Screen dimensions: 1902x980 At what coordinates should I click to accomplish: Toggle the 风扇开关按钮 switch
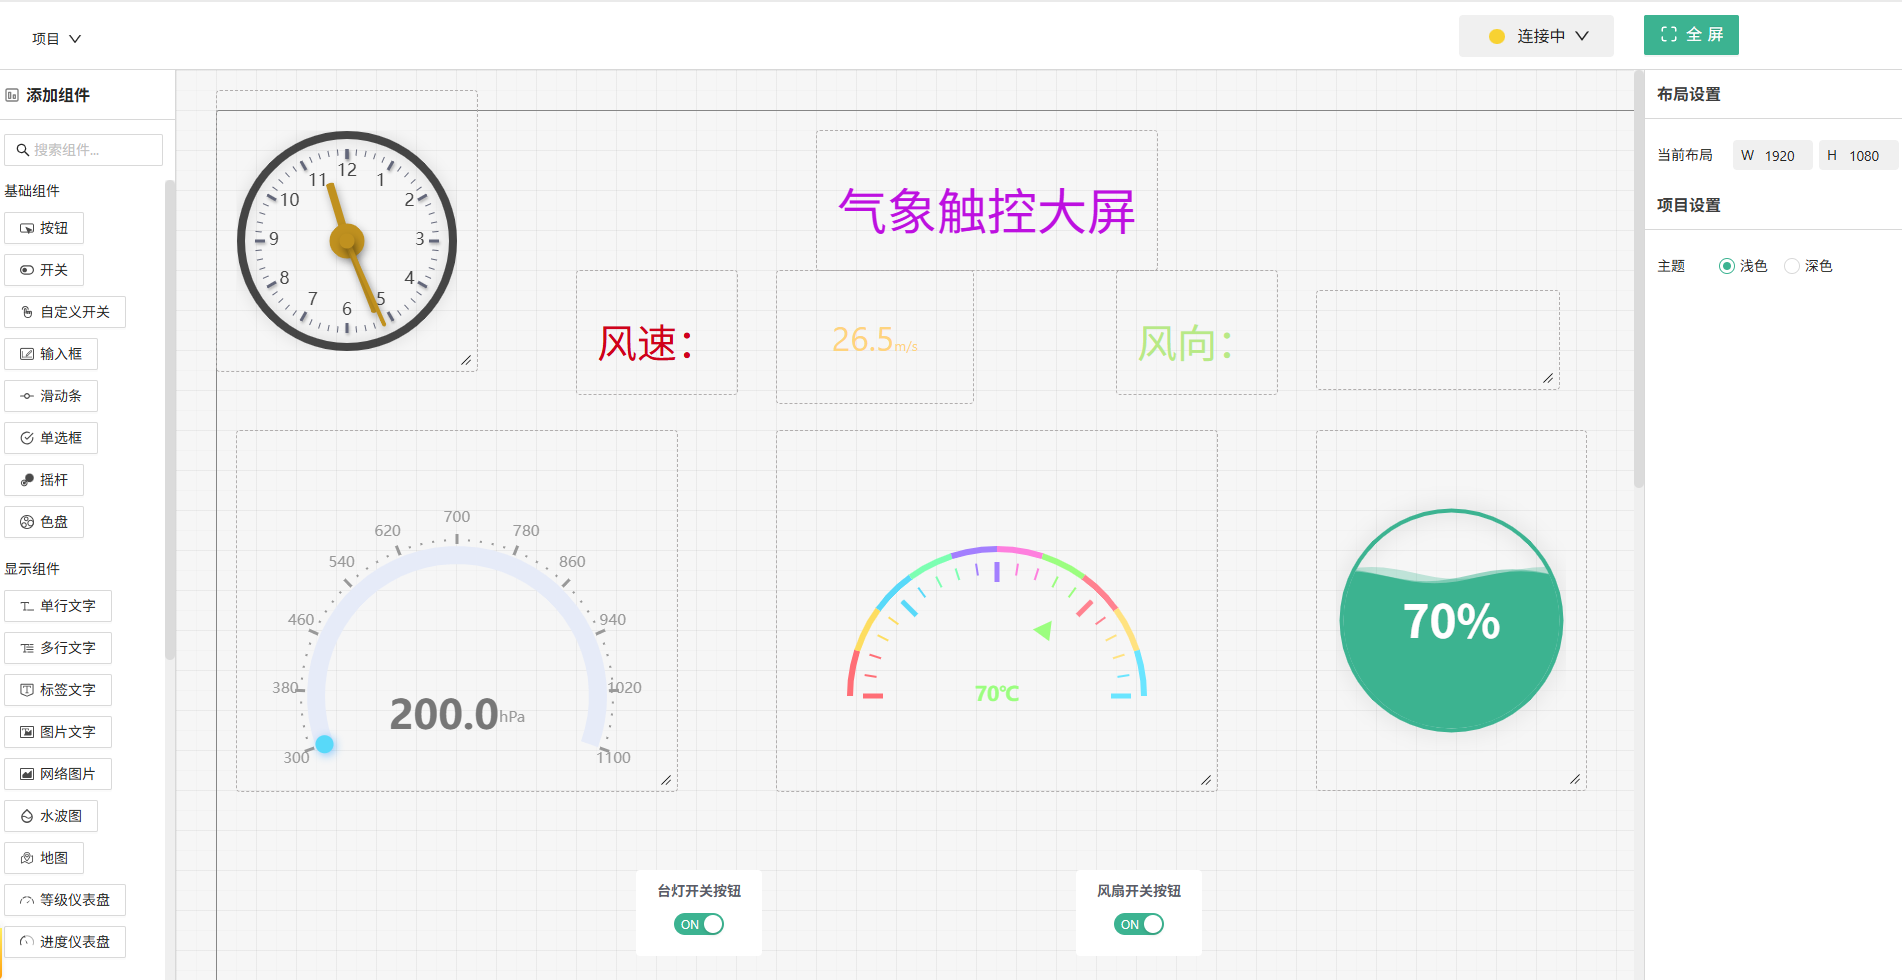pyautogui.click(x=1139, y=924)
